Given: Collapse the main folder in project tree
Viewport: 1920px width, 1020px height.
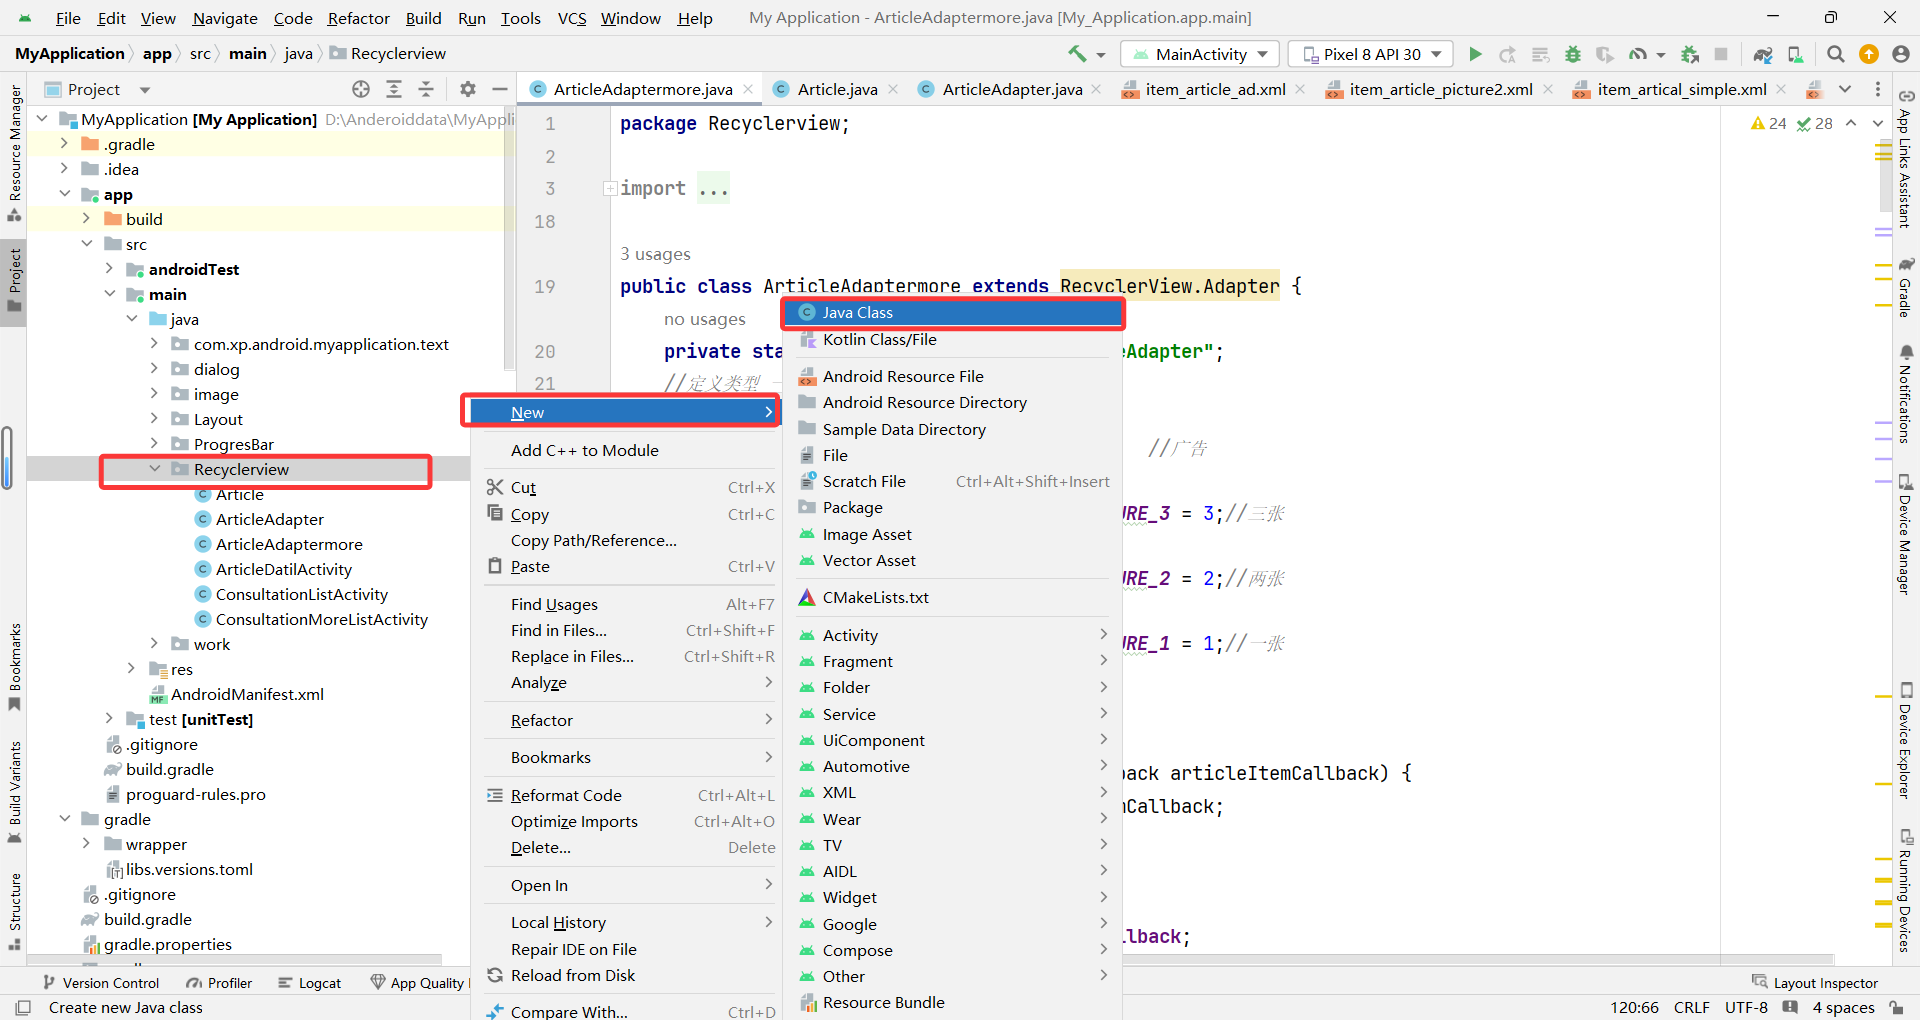Looking at the screenshot, I should point(110,294).
